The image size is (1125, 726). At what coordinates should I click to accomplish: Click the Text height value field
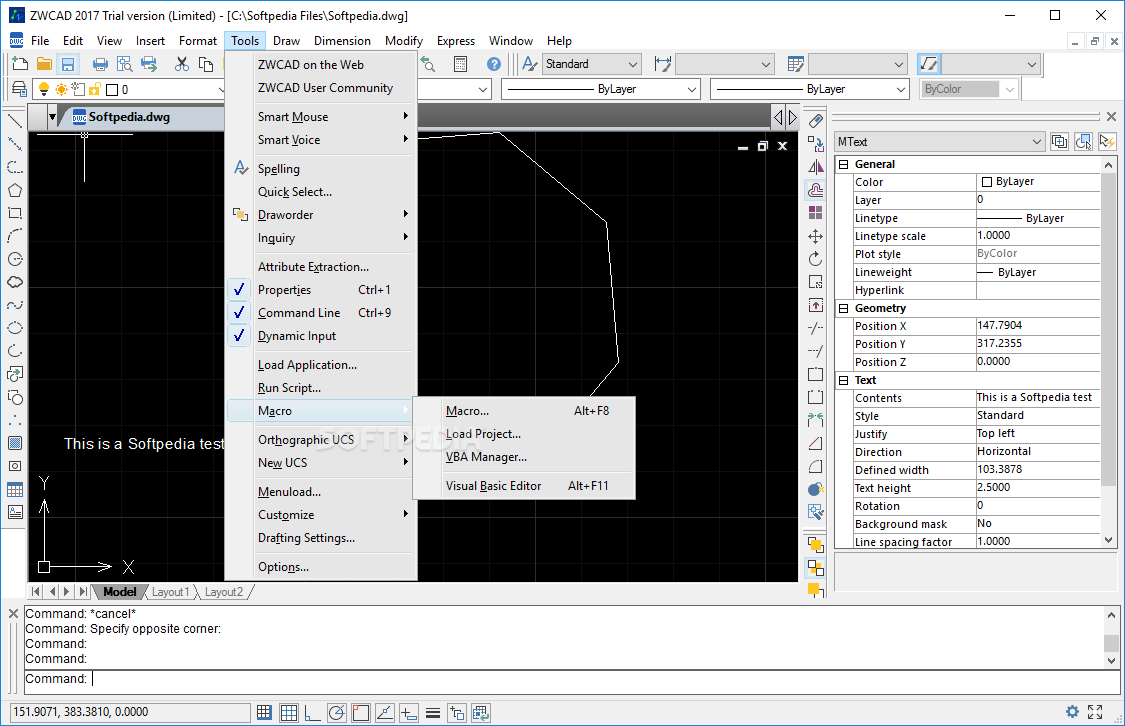click(1037, 487)
